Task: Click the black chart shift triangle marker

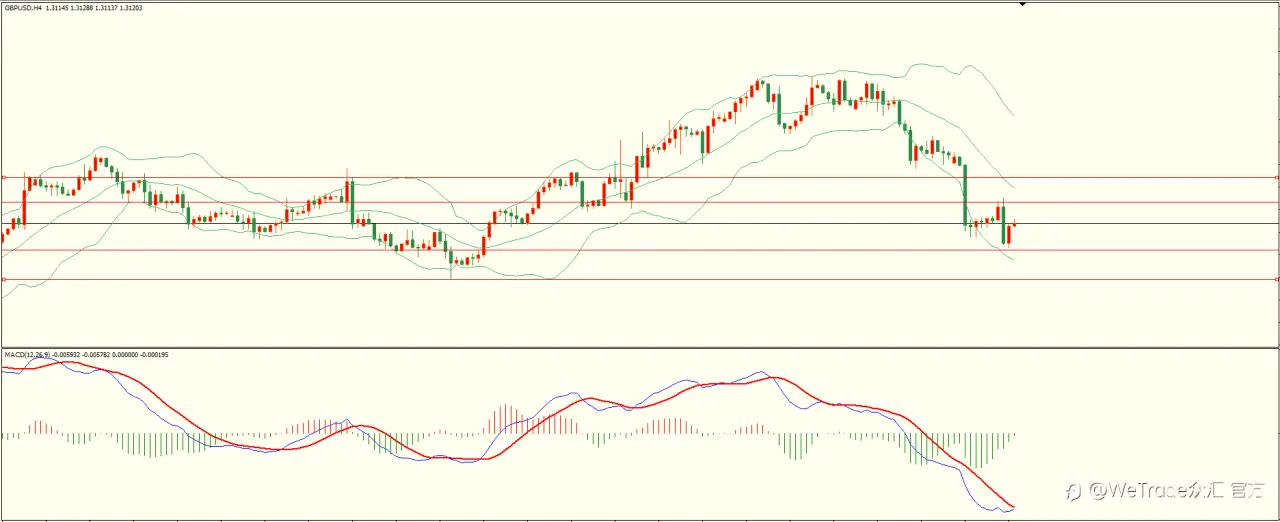Action: (1022, 4)
